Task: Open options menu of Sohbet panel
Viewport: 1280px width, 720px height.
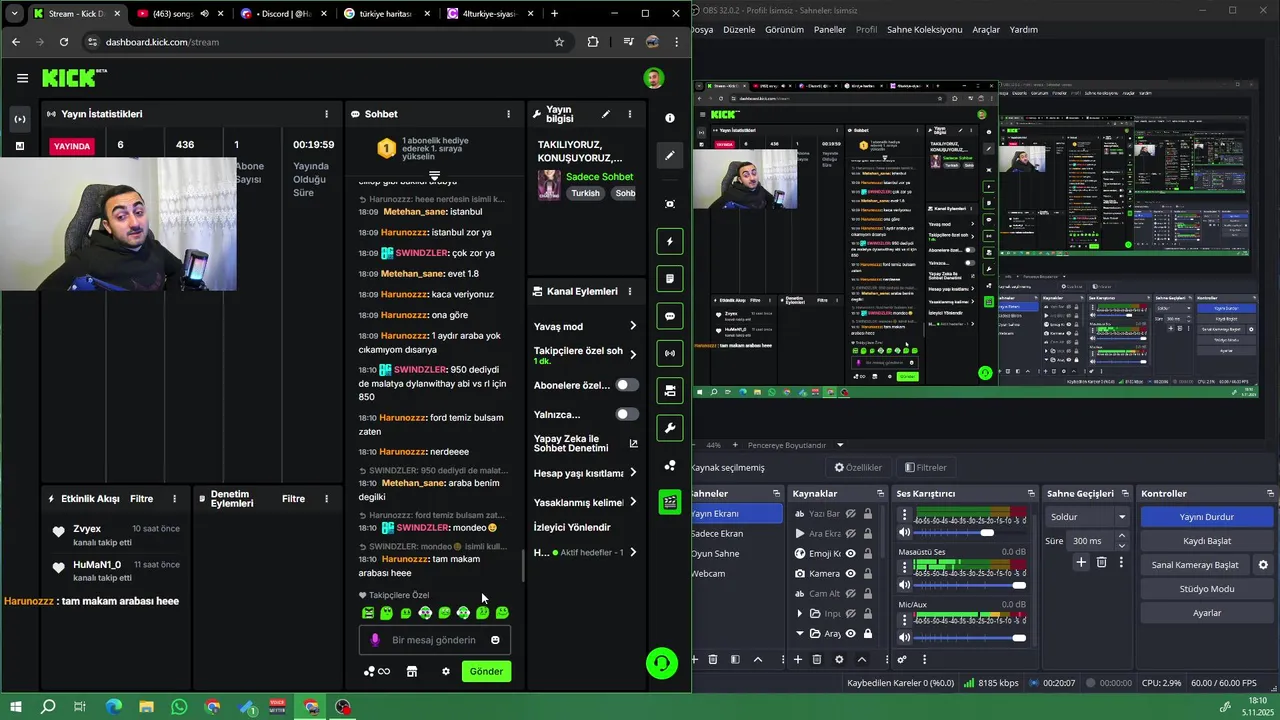Action: tap(508, 114)
